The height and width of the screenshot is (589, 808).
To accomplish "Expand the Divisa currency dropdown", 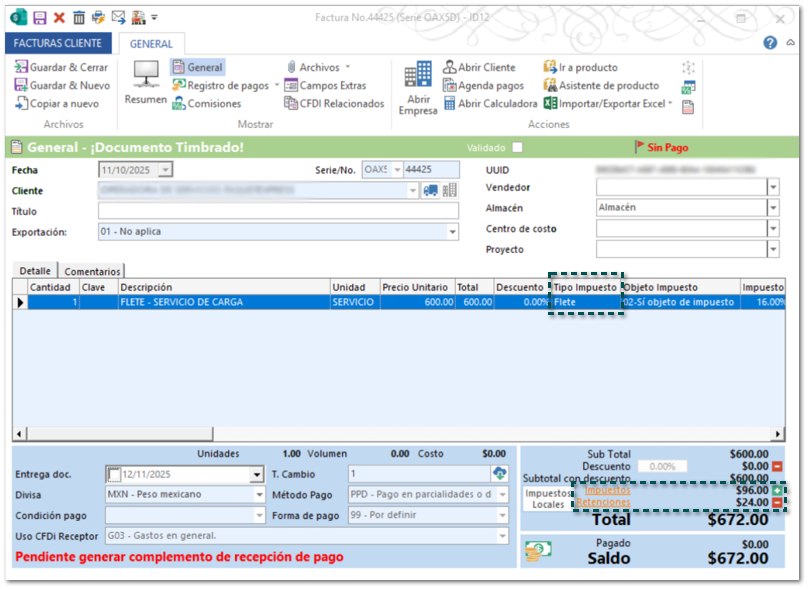I will click(259, 495).
